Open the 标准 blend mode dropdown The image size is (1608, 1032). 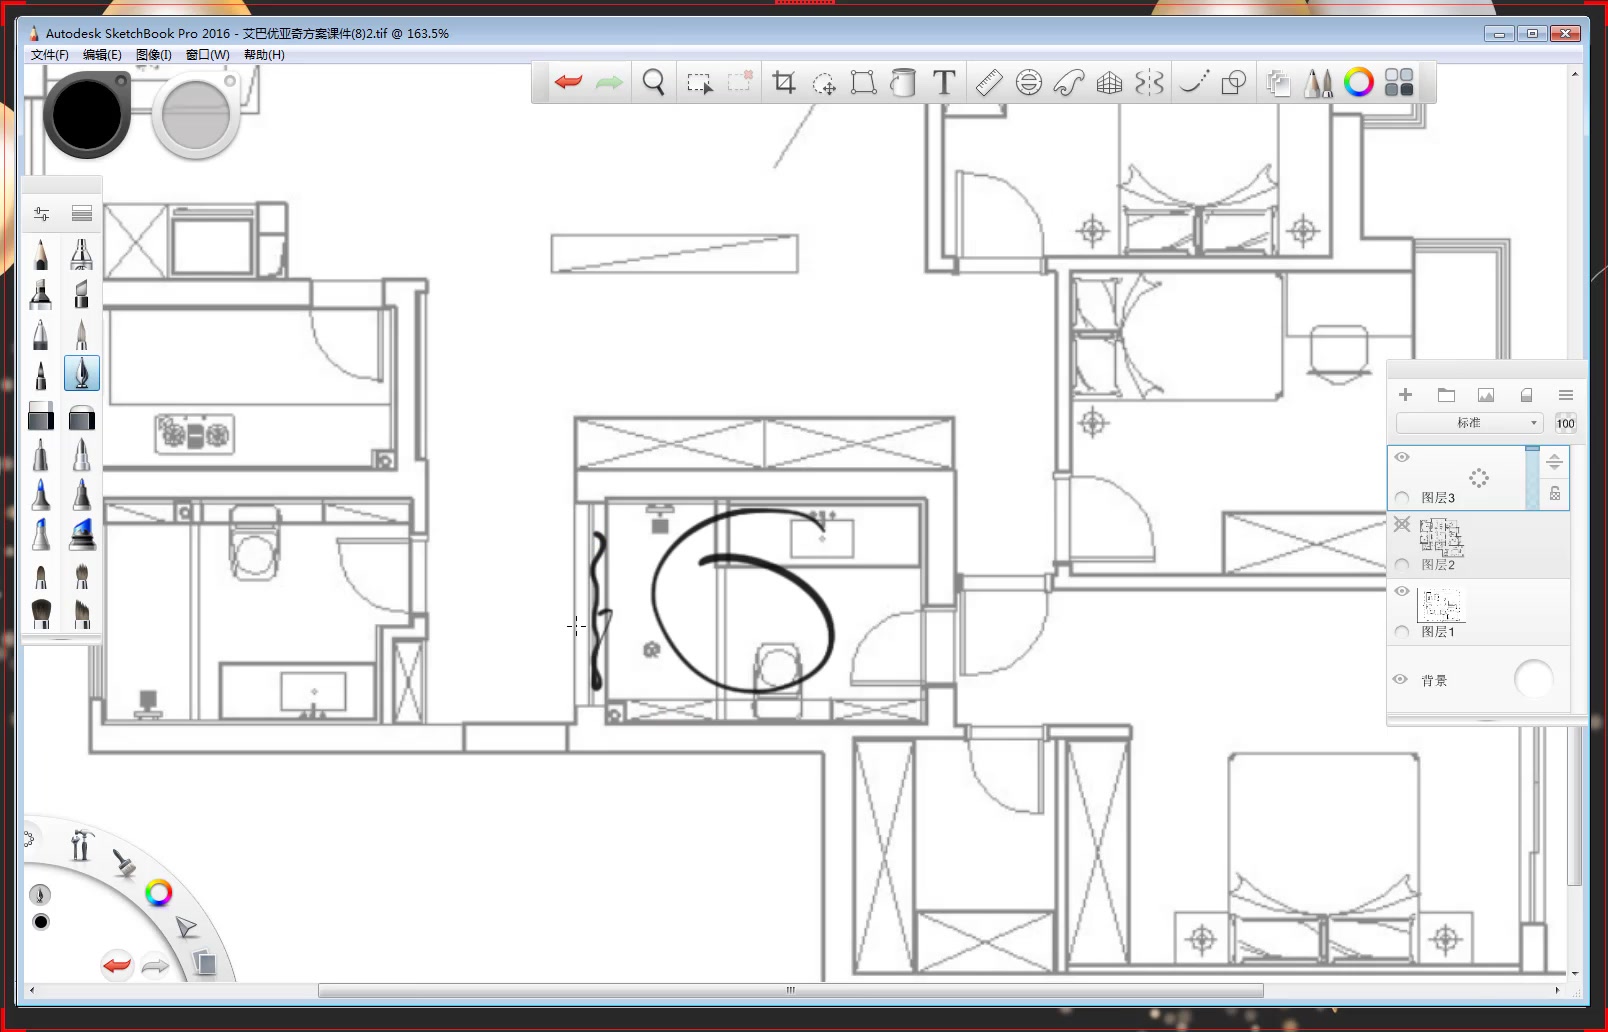point(1469,423)
